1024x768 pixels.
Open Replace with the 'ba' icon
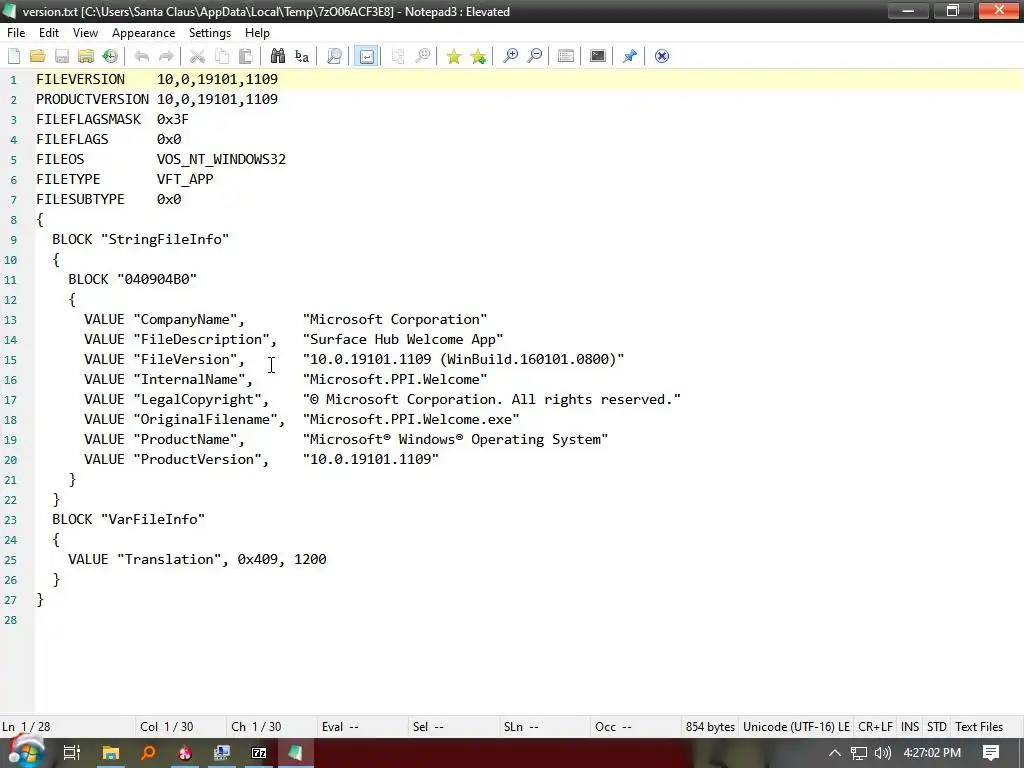[302, 56]
